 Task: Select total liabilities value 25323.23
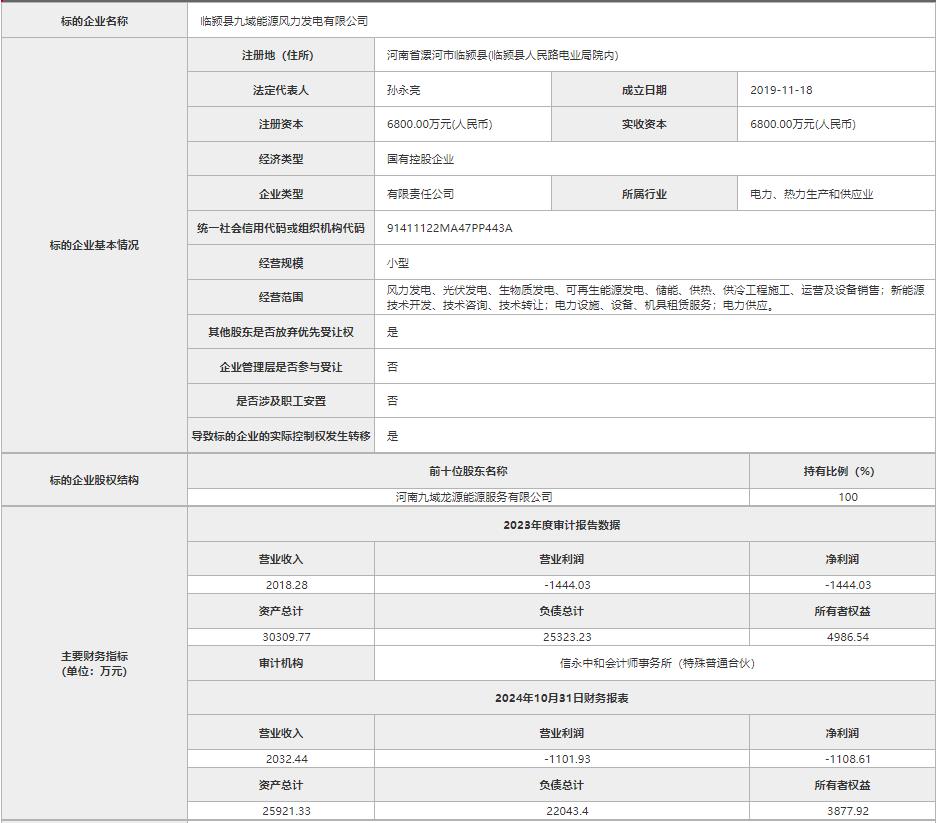561,637
